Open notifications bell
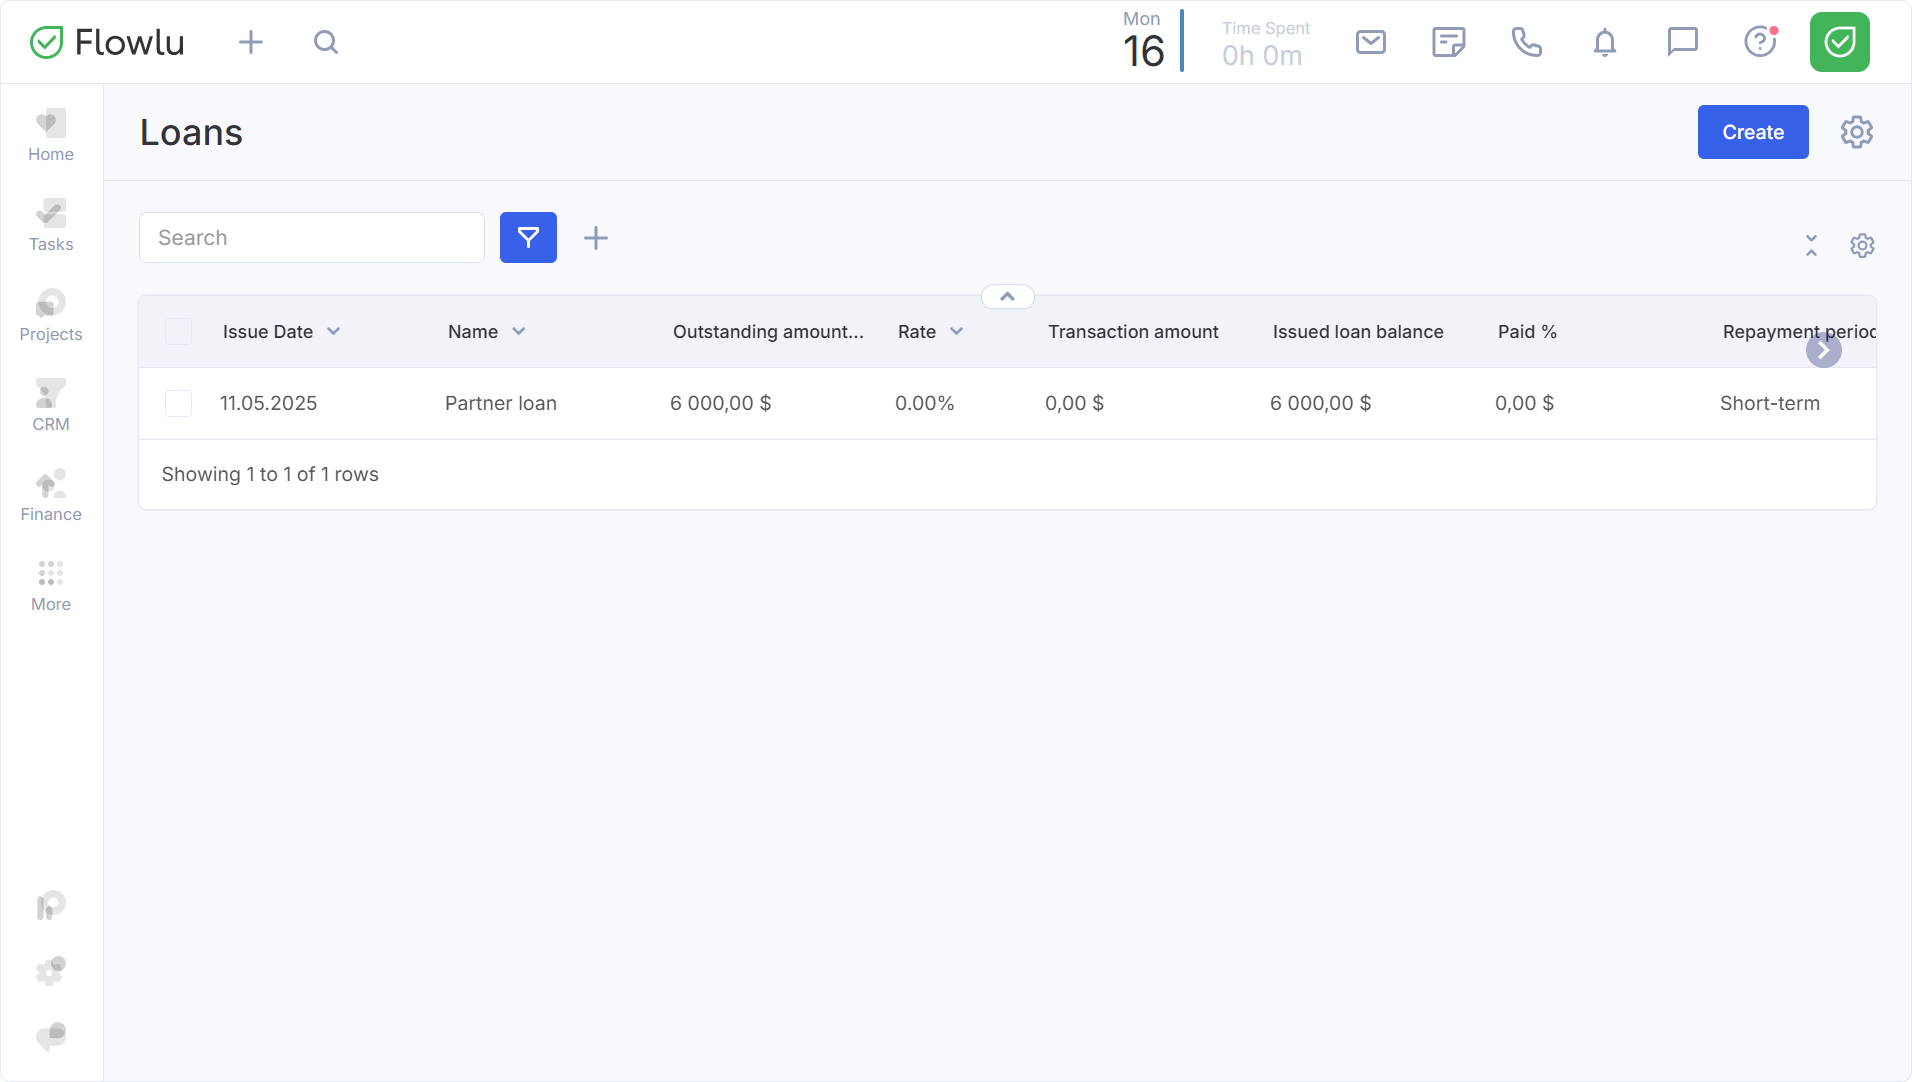Image resolution: width=1912 pixels, height=1082 pixels. click(x=1604, y=42)
